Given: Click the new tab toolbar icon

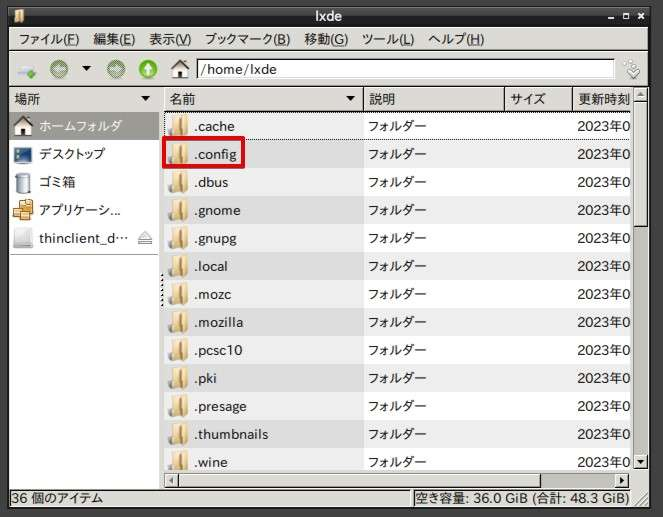Looking at the screenshot, I should (27, 69).
